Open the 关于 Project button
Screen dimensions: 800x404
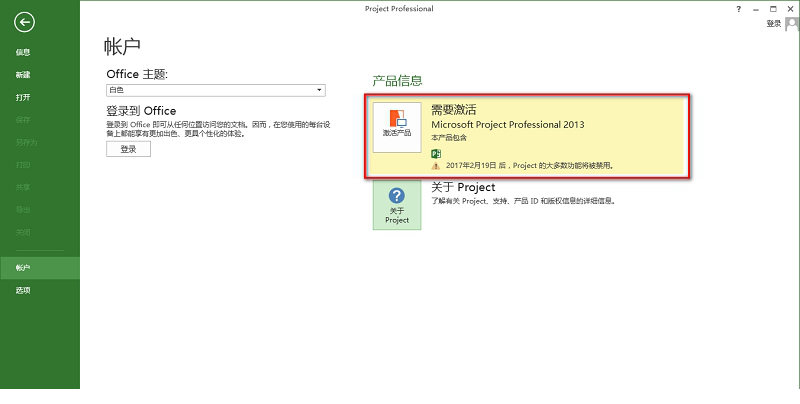[397, 205]
